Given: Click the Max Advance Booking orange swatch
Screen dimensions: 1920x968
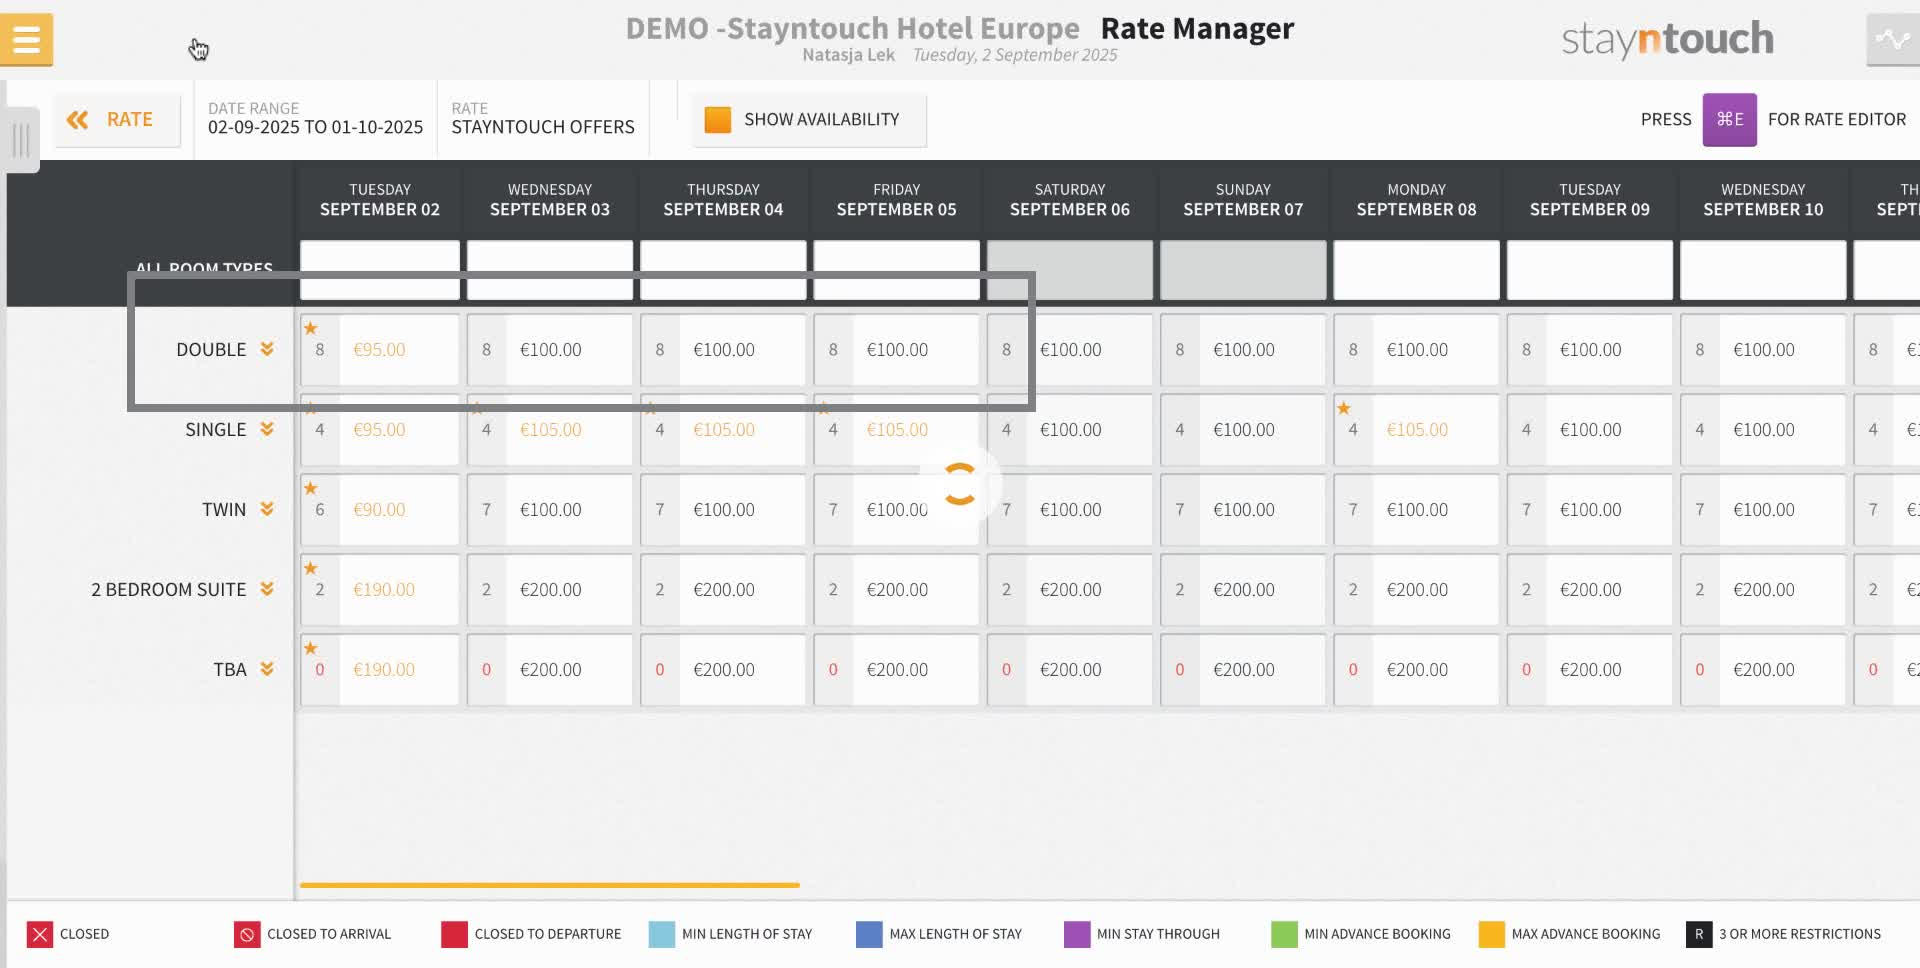Looking at the screenshot, I should [x=1491, y=934].
